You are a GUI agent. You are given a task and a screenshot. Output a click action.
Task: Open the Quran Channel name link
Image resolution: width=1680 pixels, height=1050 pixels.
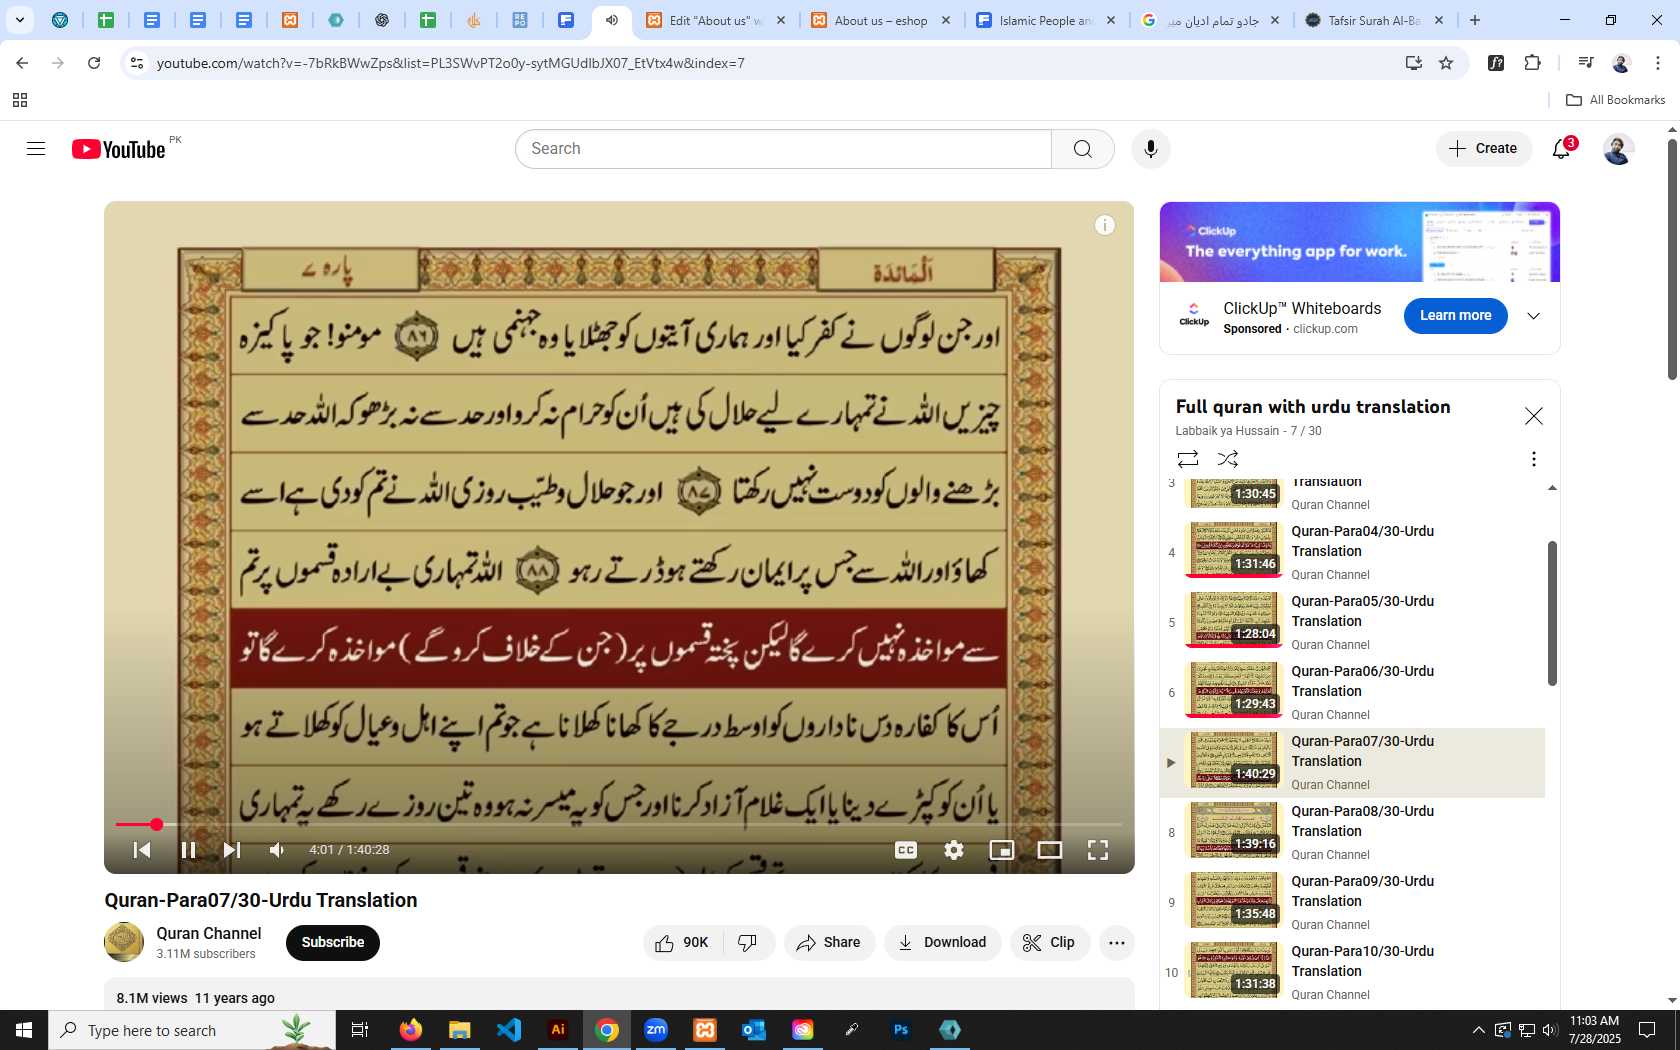pyautogui.click(x=208, y=933)
